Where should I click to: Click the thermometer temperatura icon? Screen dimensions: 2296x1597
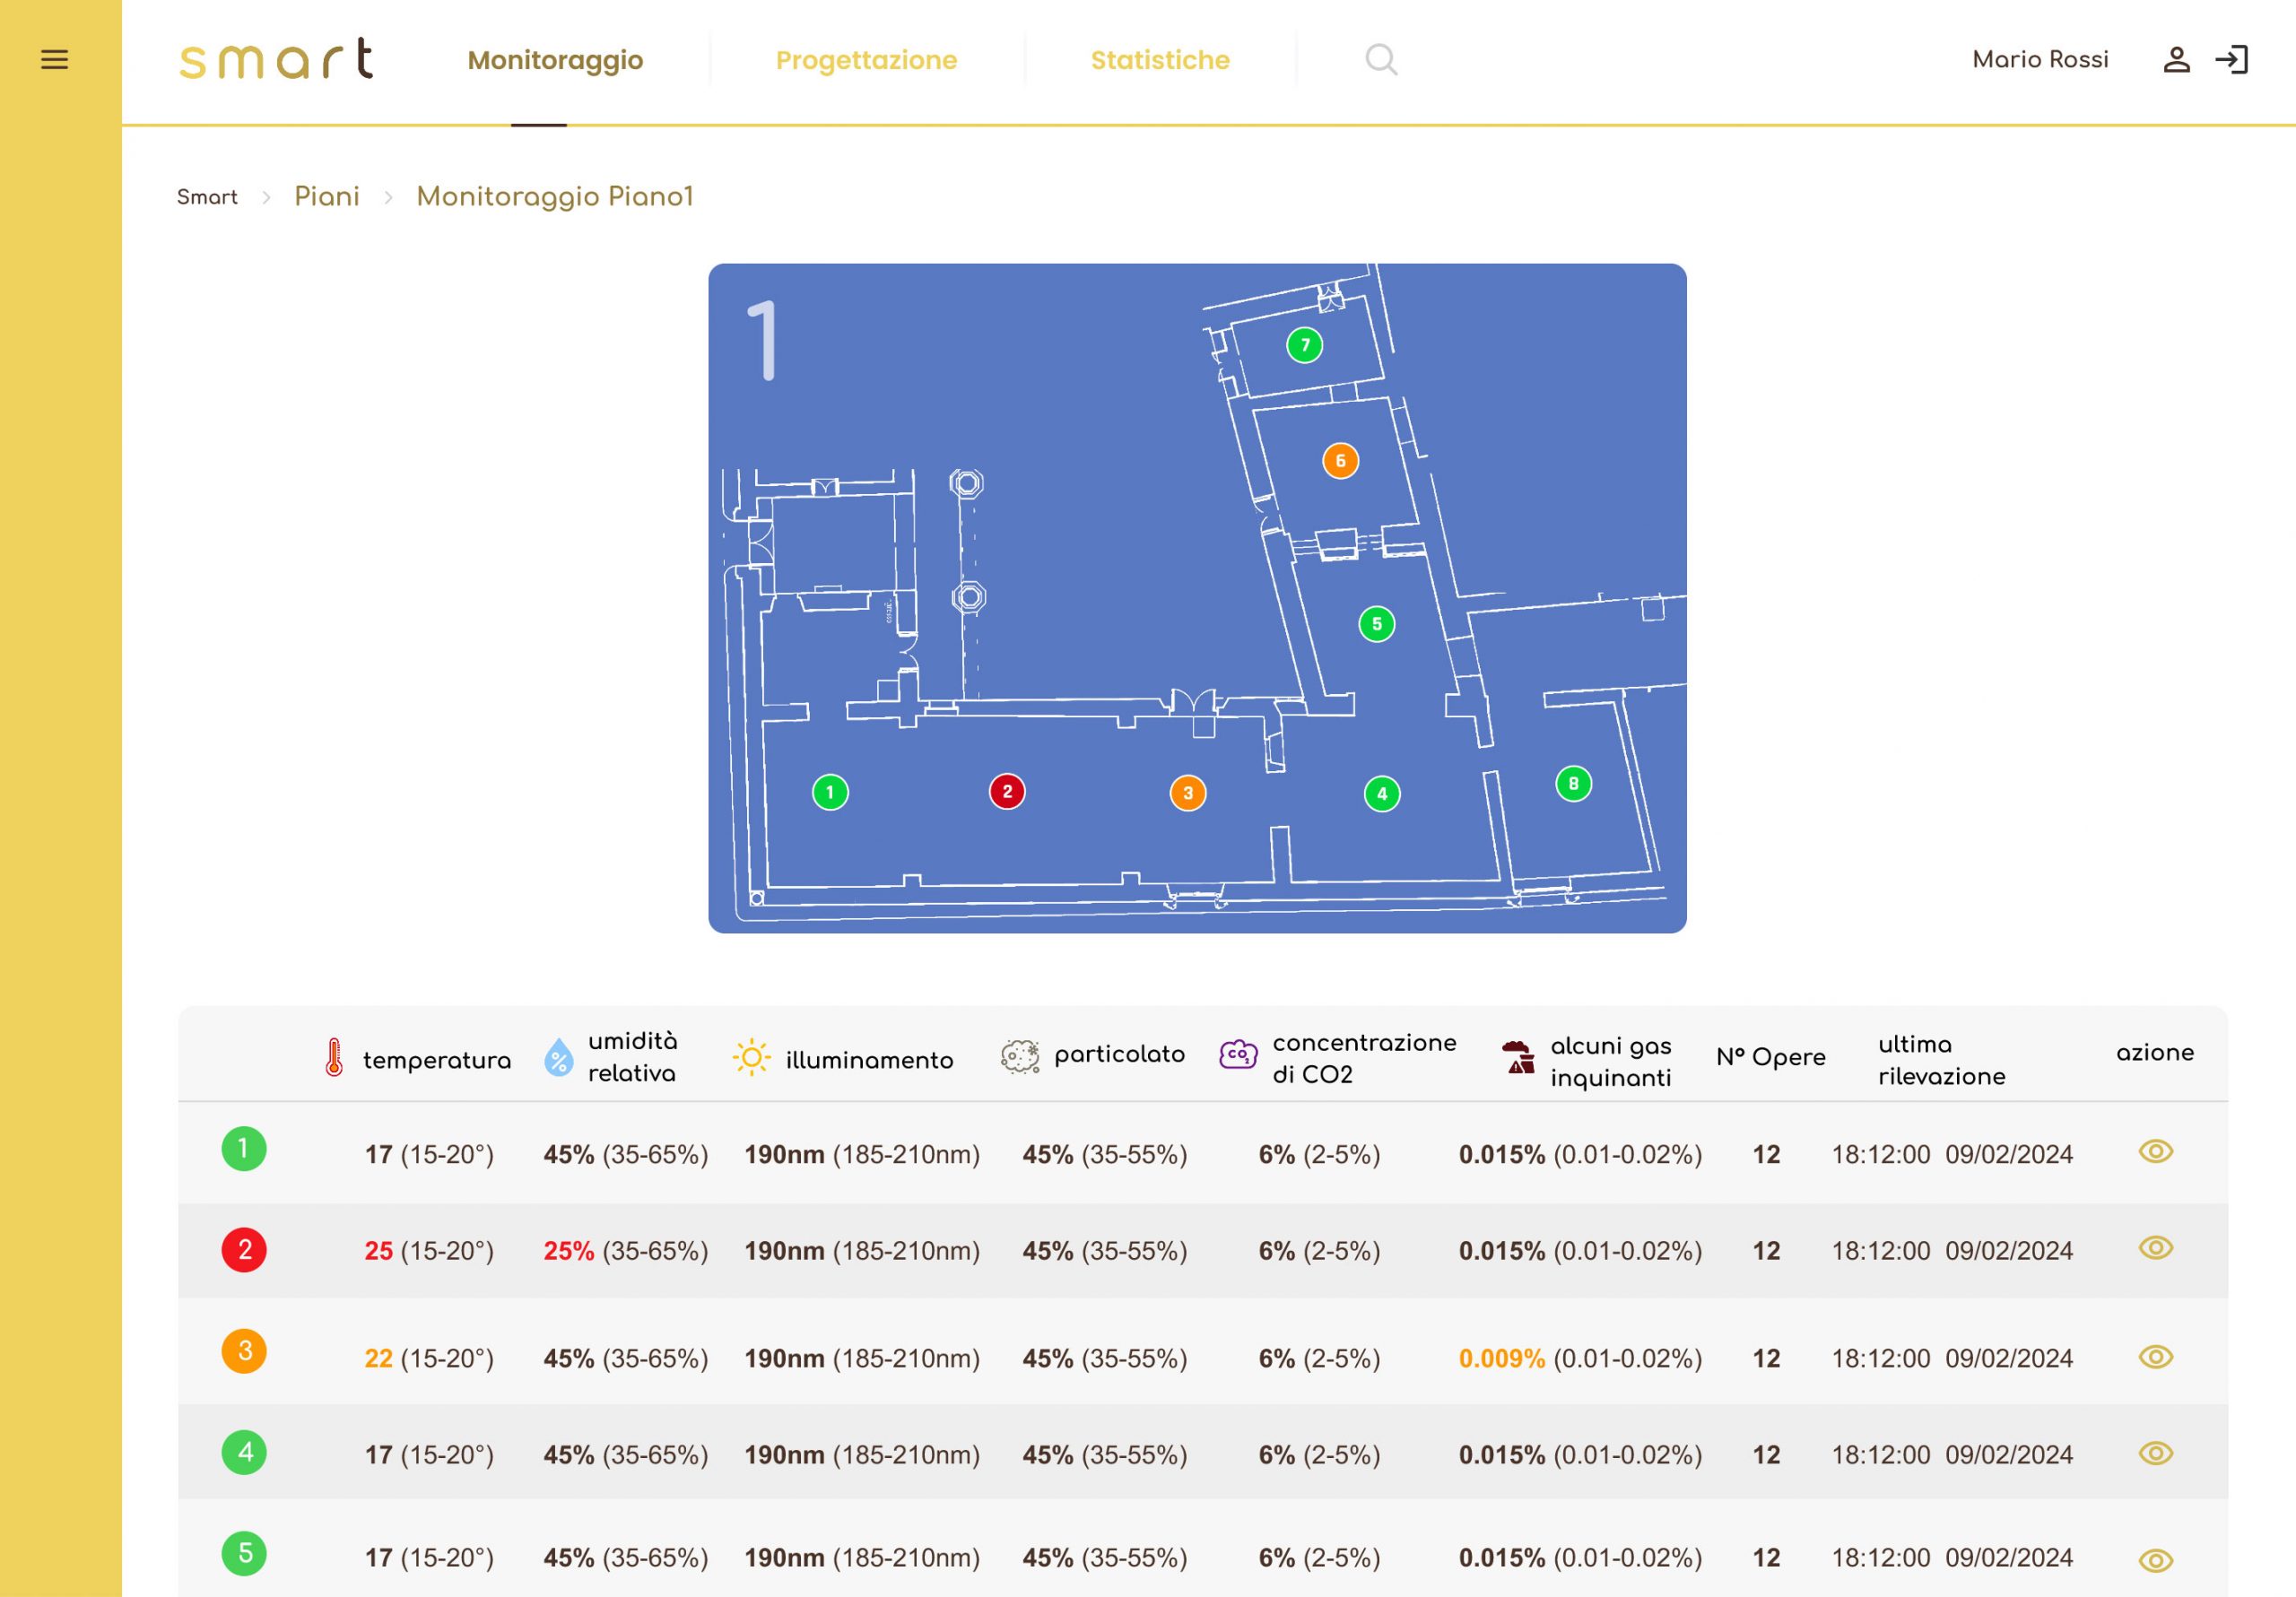[x=334, y=1057]
